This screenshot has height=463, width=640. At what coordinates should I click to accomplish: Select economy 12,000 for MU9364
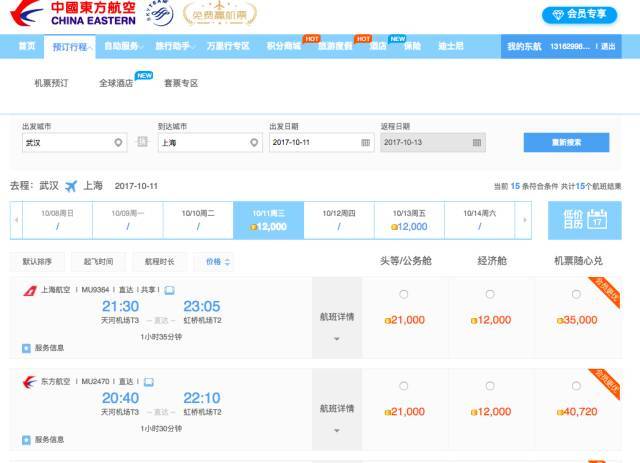pyautogui.click(x=490, y=294)
